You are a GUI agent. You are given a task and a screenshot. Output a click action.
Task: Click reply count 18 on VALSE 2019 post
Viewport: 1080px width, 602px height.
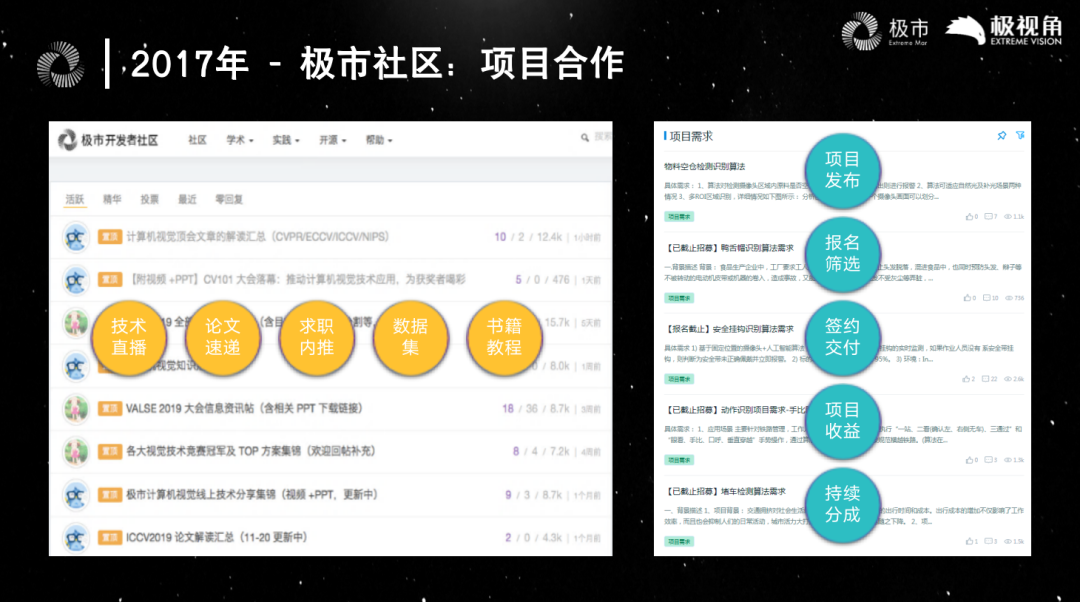coord(508,408)
